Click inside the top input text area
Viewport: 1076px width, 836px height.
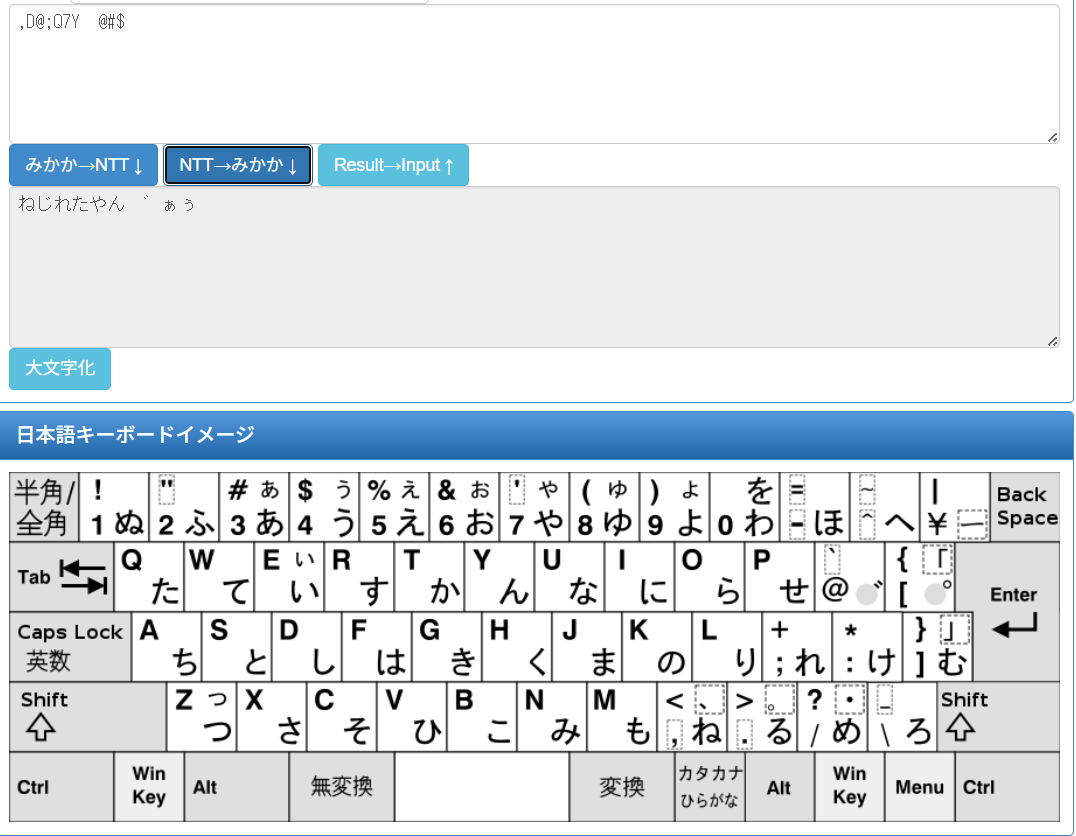(534, 75)
